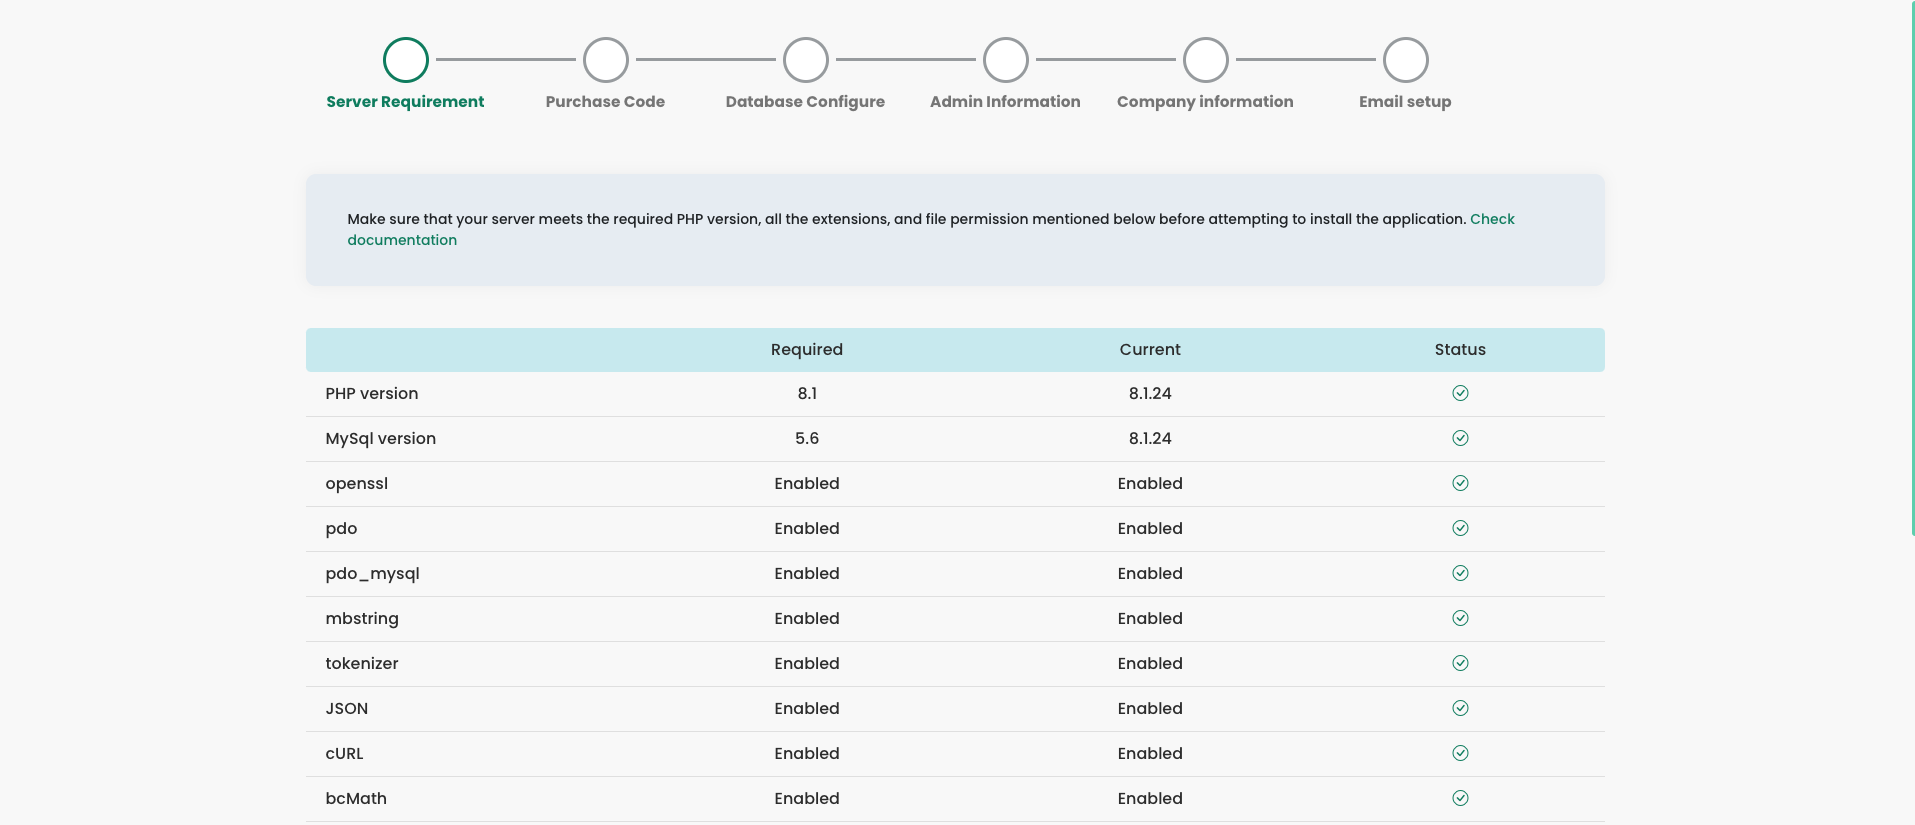Click the openssl status checkmark
Viewport: 1915px width, 825px height.
(x=1460, y=483)
